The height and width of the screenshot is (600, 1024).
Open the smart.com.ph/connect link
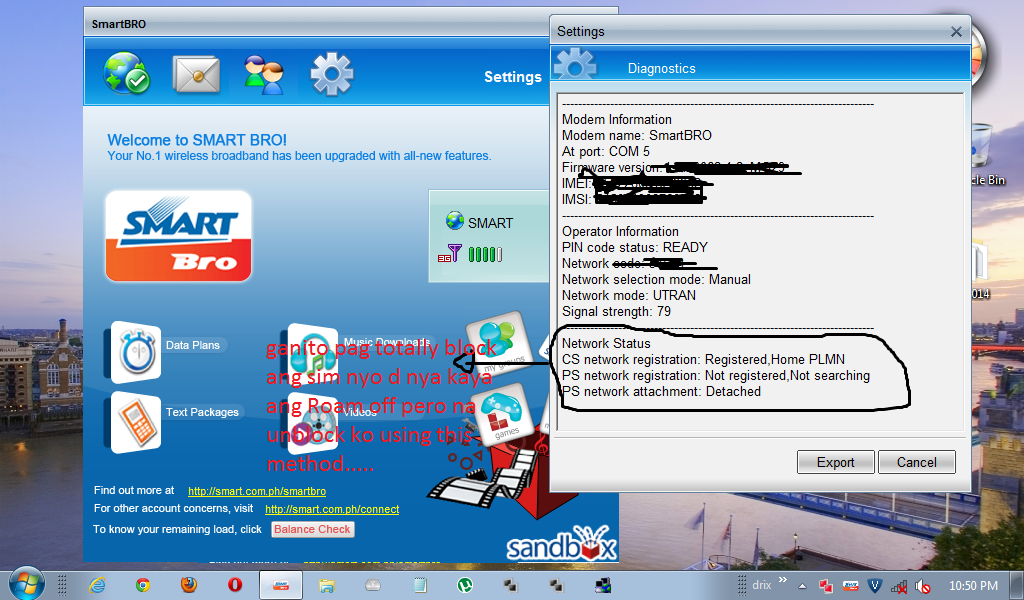pyautogui.click(x=331, y=509)
